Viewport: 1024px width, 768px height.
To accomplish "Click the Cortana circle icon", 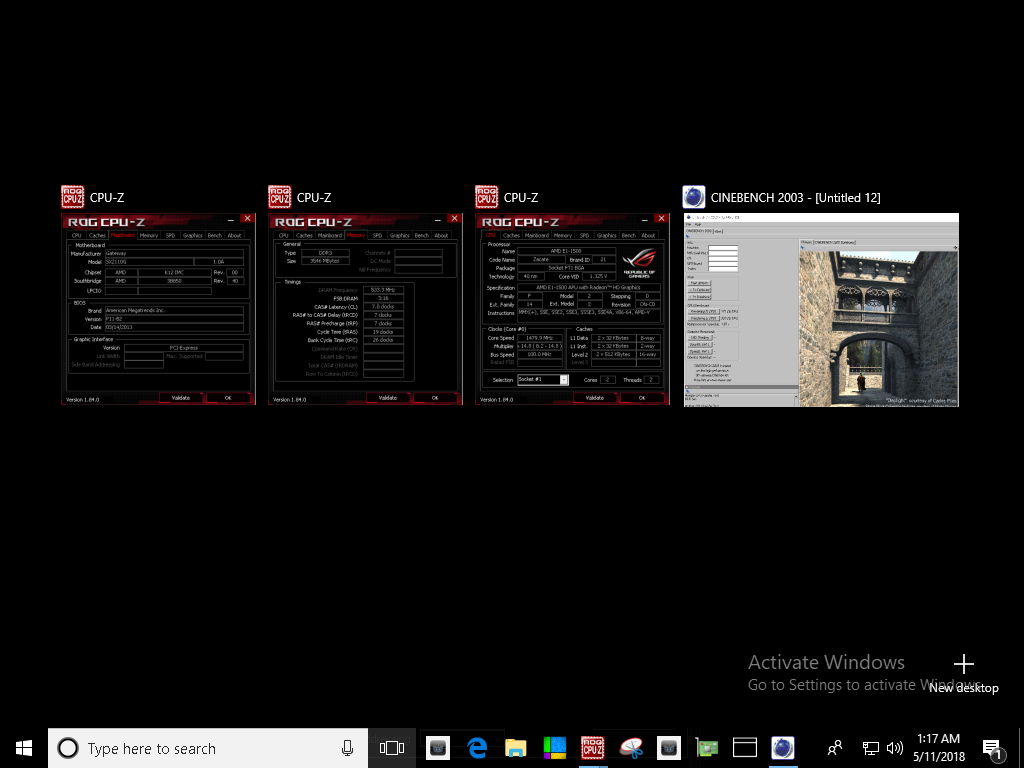I will pyautogui.click(x=68, y=748).
